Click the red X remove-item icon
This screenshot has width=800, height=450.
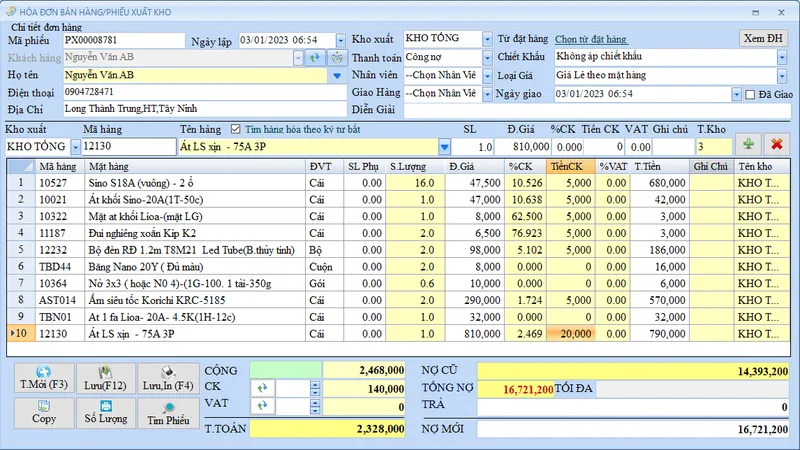coord(777,145)
